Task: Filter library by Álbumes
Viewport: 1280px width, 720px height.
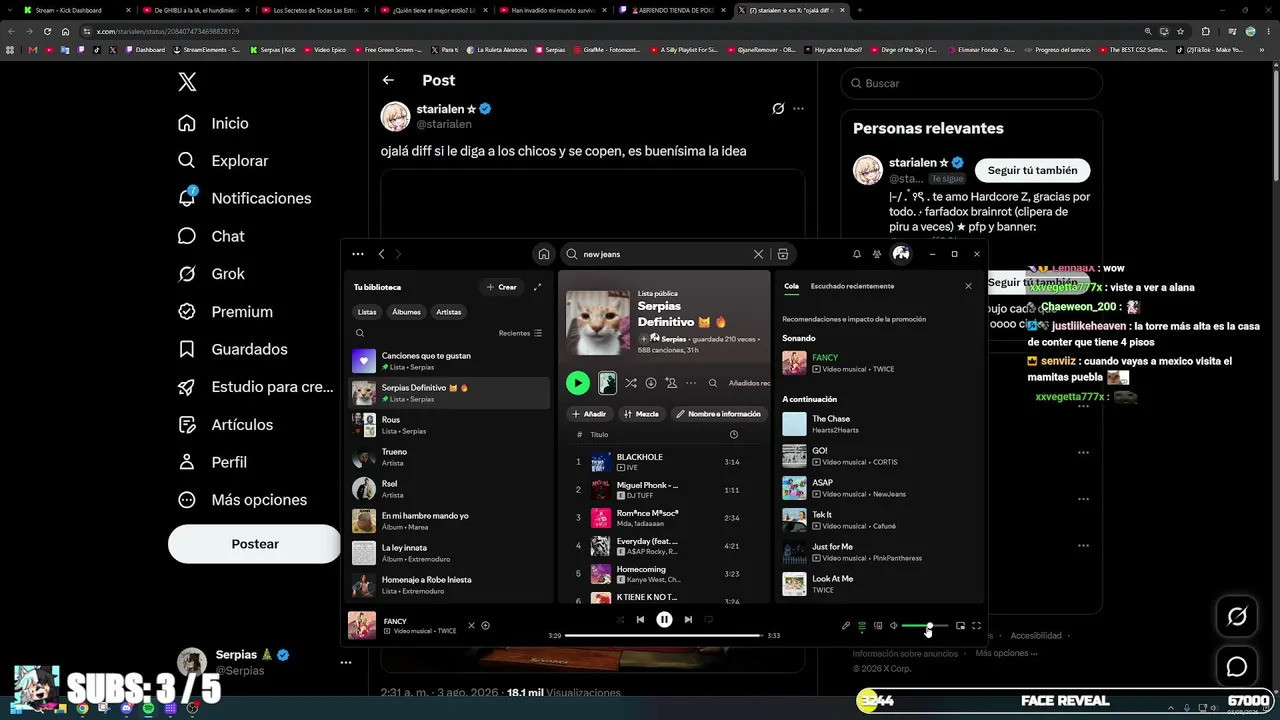Action: [x=406, y=312]
